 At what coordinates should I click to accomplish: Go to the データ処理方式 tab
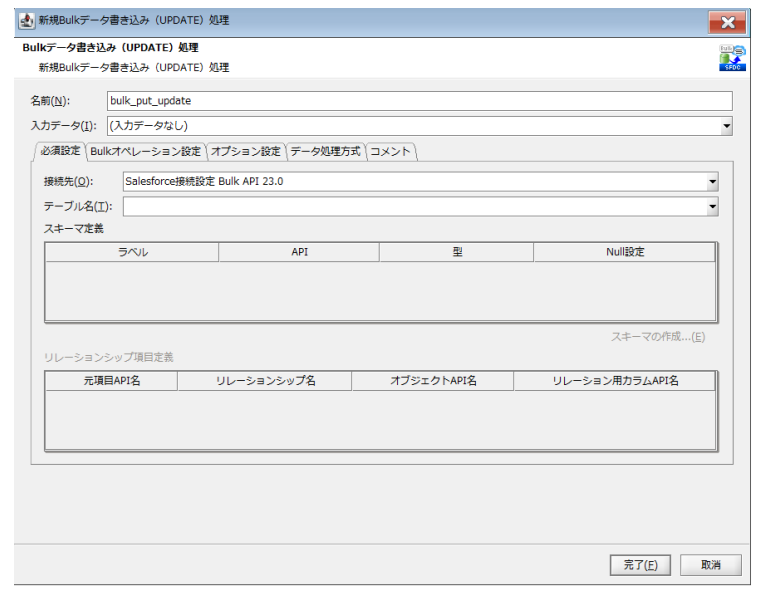[x=325, y=152]
